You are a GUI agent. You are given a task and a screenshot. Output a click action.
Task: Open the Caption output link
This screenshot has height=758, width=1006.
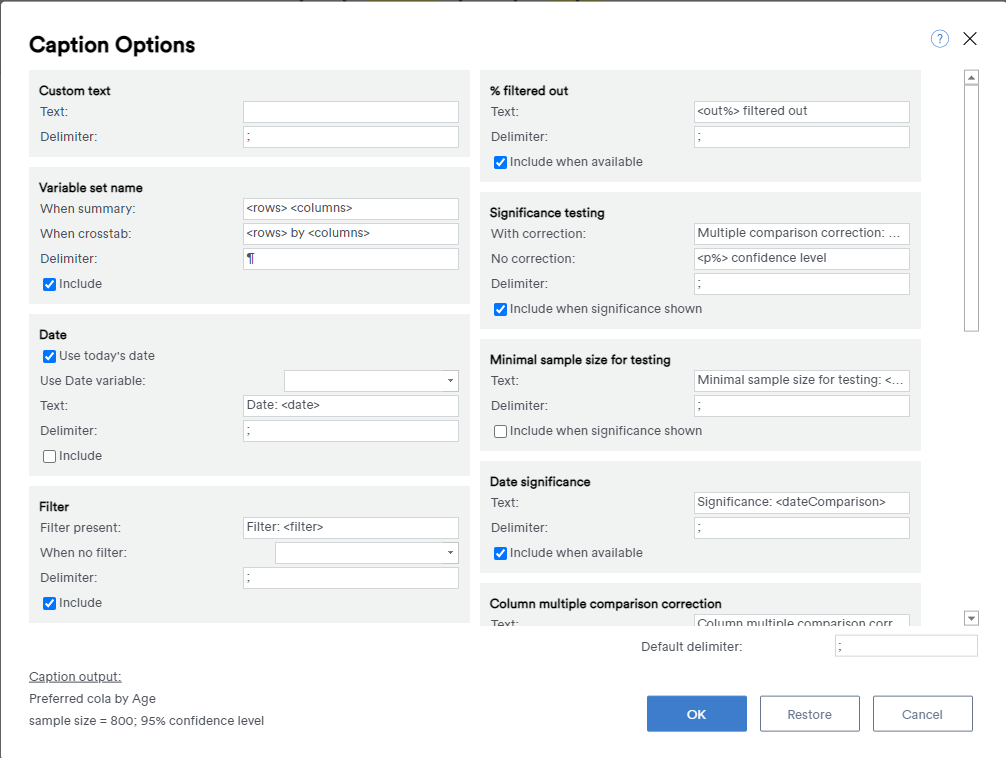tap(74, 676)
